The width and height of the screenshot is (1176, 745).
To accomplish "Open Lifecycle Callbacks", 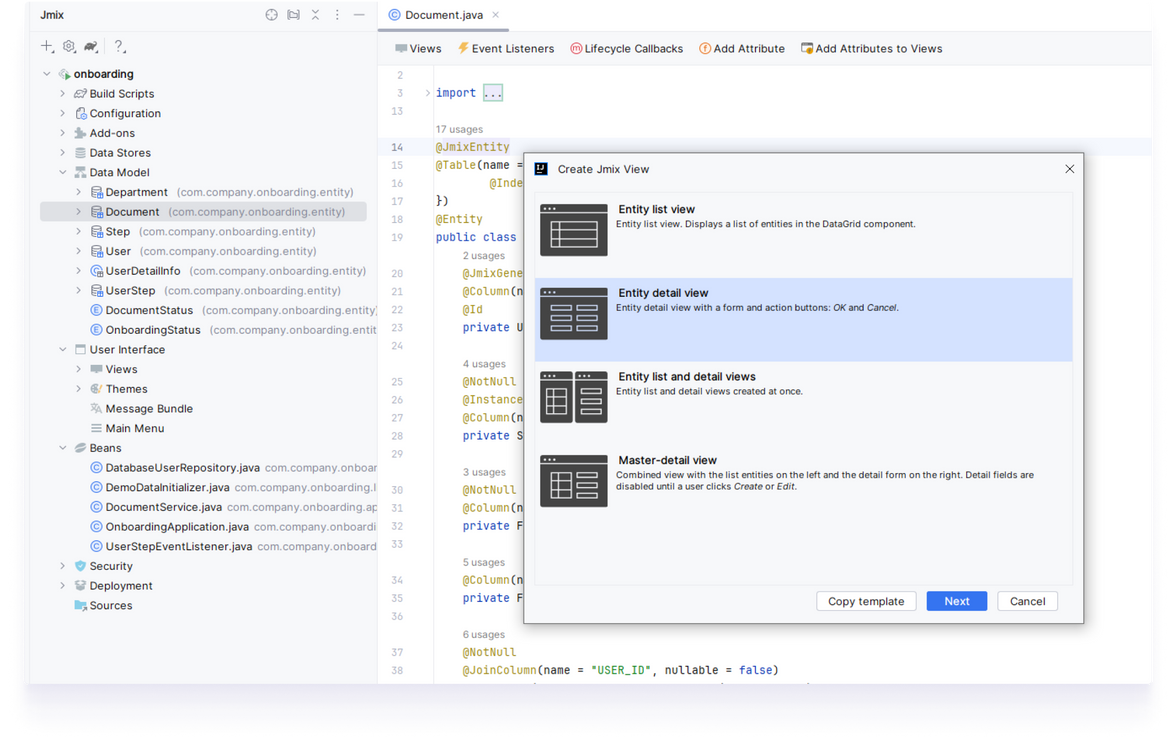I will (x=627, y=49).
